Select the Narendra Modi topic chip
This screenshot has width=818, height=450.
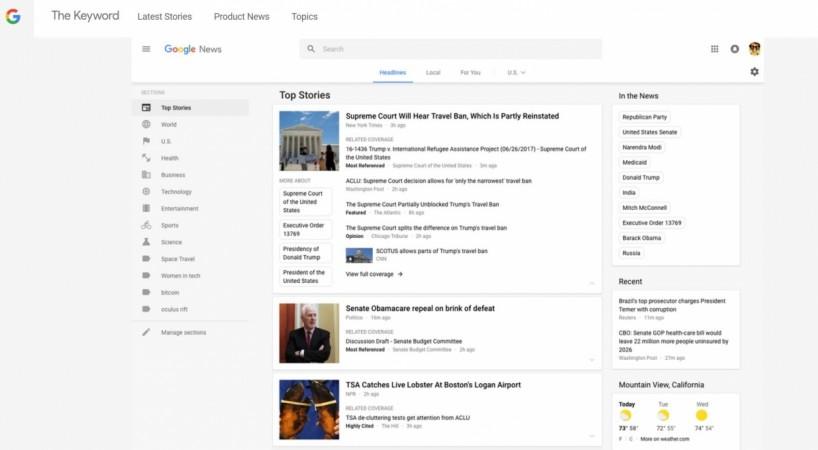(x=643, y=146)
